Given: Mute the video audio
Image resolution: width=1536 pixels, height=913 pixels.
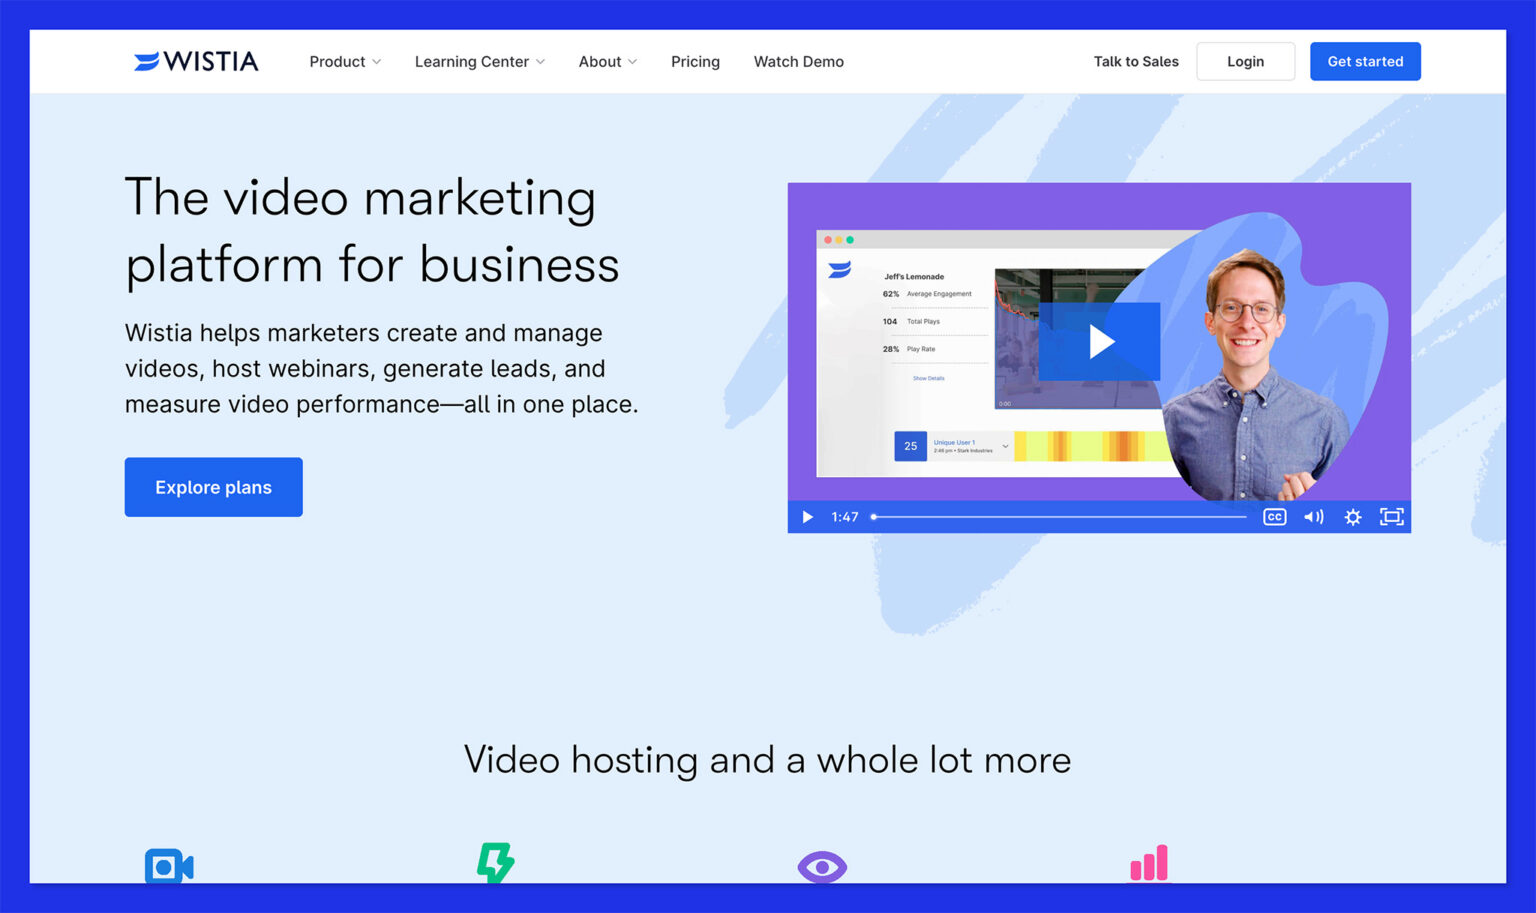Looking at the screenshot, I should pyautogui.click(x=1313, y=517).
